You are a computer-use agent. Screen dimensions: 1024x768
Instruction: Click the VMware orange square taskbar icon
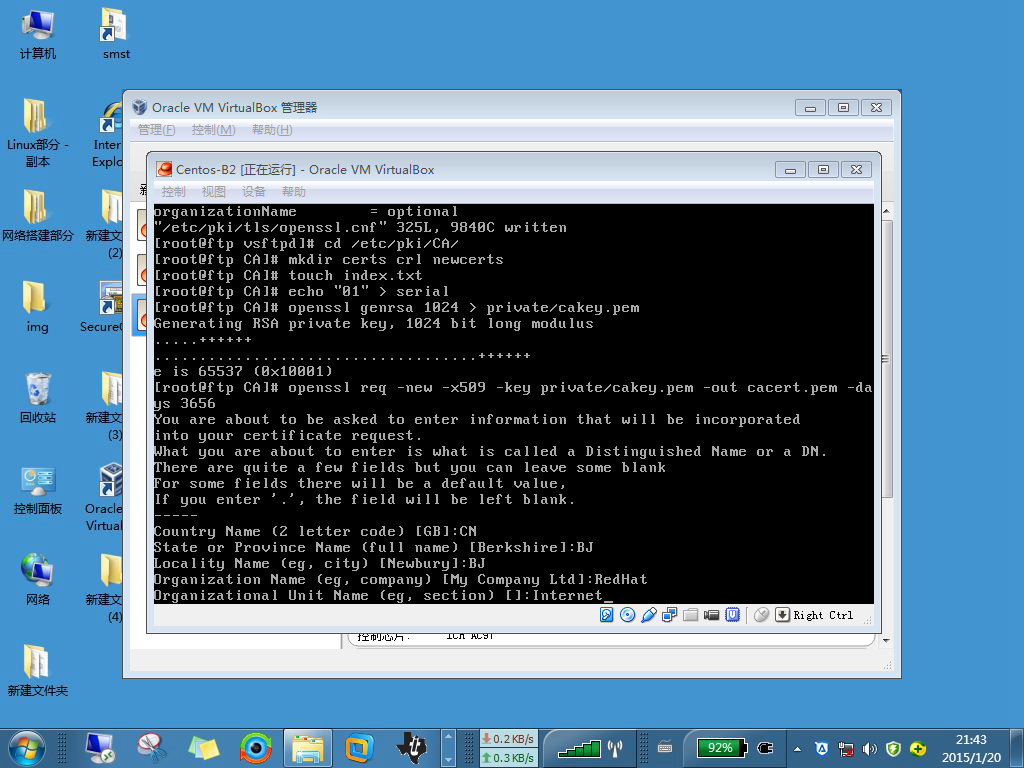359,748
